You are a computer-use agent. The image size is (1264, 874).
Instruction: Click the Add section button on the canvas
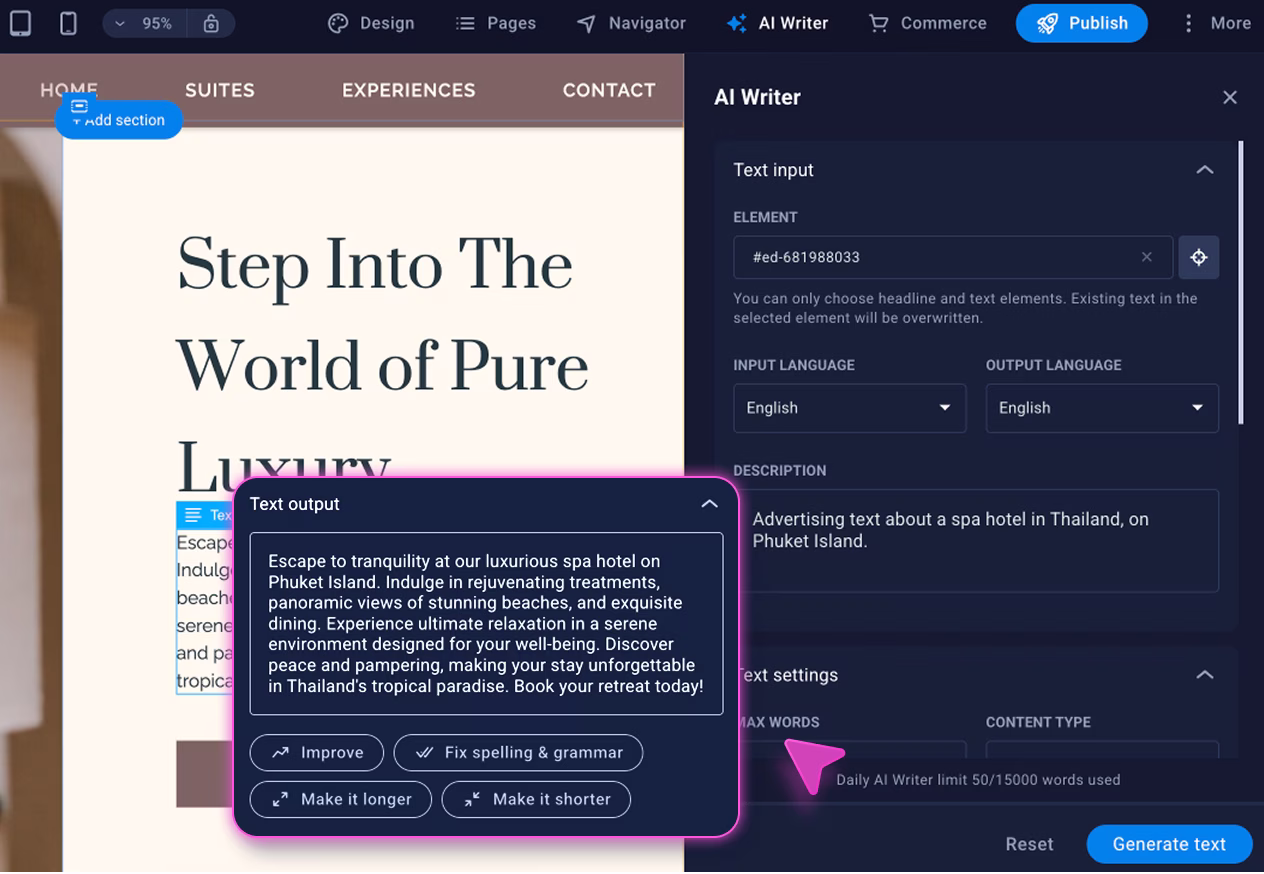(118, 118)
